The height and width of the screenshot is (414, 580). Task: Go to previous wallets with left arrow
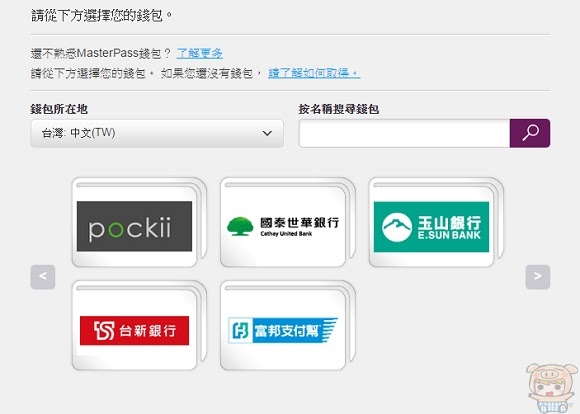[43, 277]
